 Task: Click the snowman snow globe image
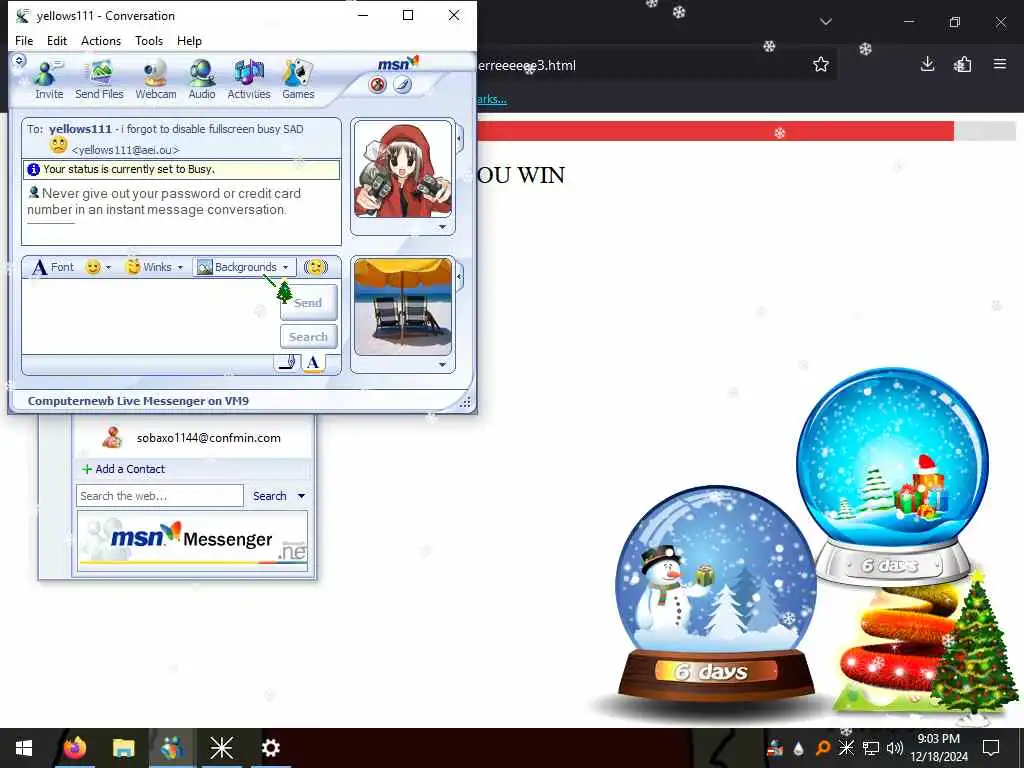pyautogui.click(x=716, y=592)
